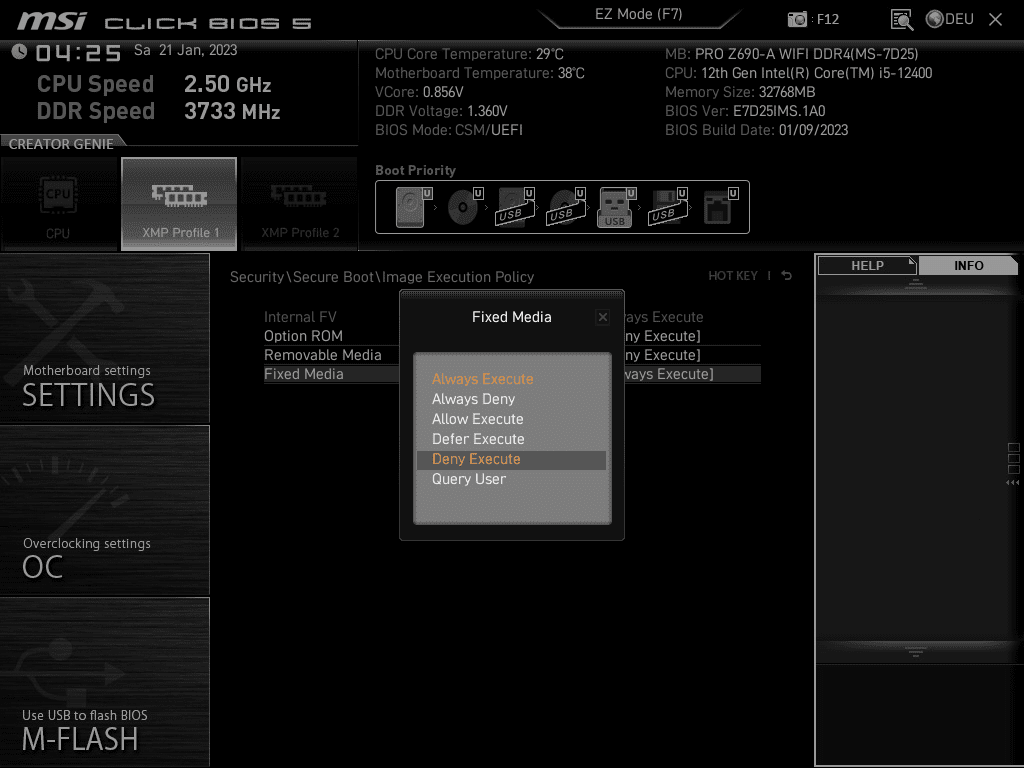Close the Fixed Media popup
Viewport: 1024px width, 768px height.
603,317
